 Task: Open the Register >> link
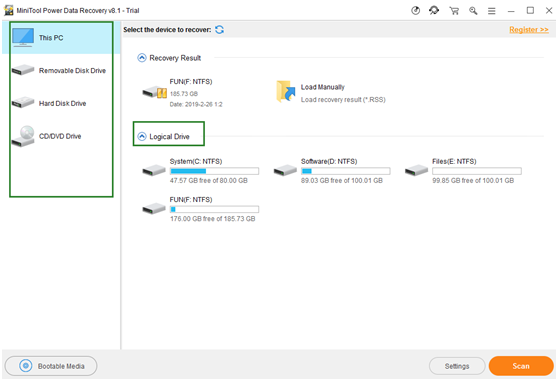529,30
